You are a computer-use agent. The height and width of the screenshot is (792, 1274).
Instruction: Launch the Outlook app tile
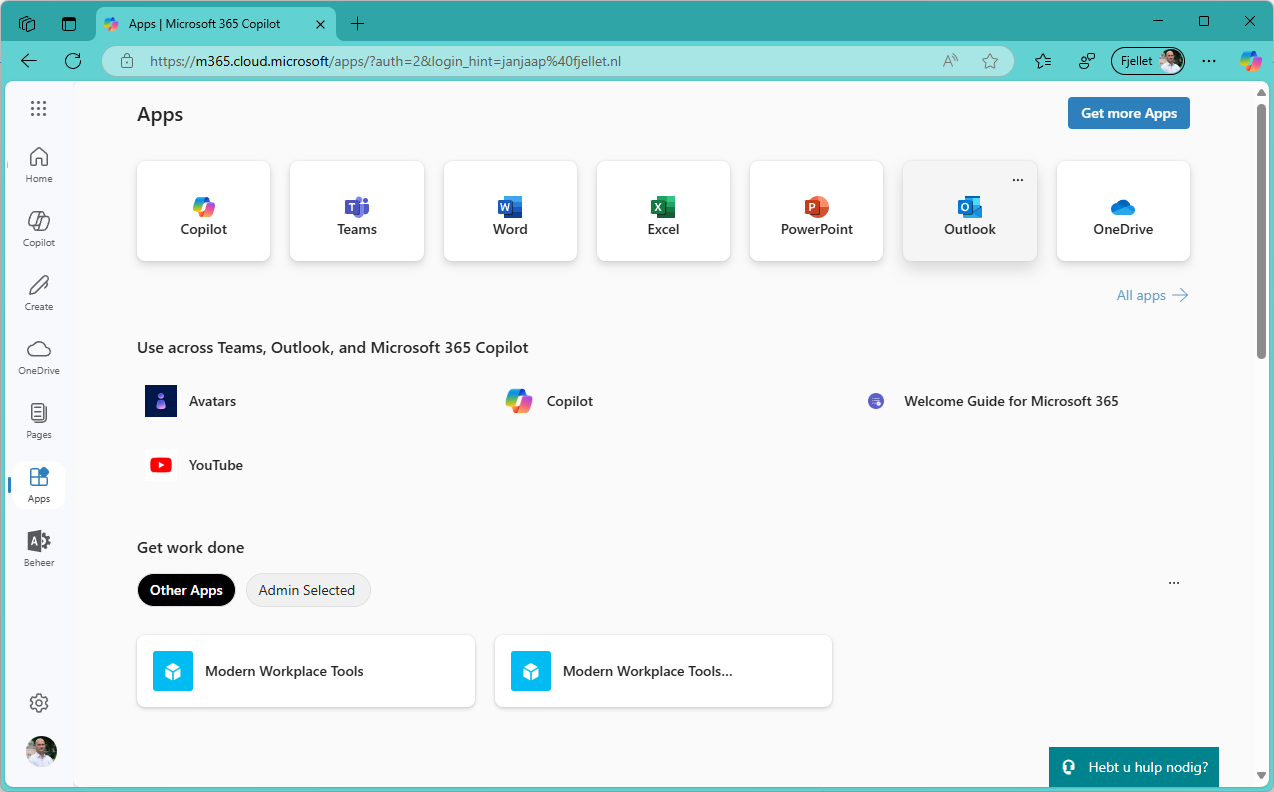pos(970,211)
